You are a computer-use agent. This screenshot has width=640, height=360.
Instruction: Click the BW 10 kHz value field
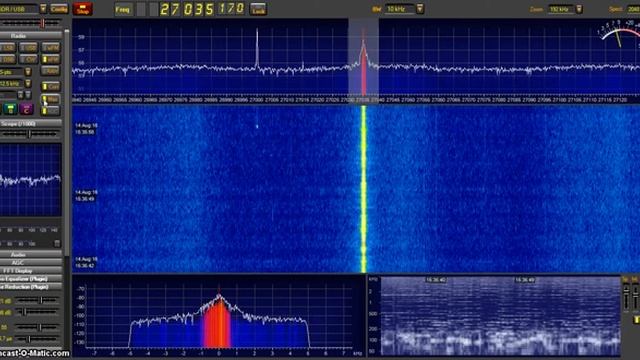pos(400,9)
